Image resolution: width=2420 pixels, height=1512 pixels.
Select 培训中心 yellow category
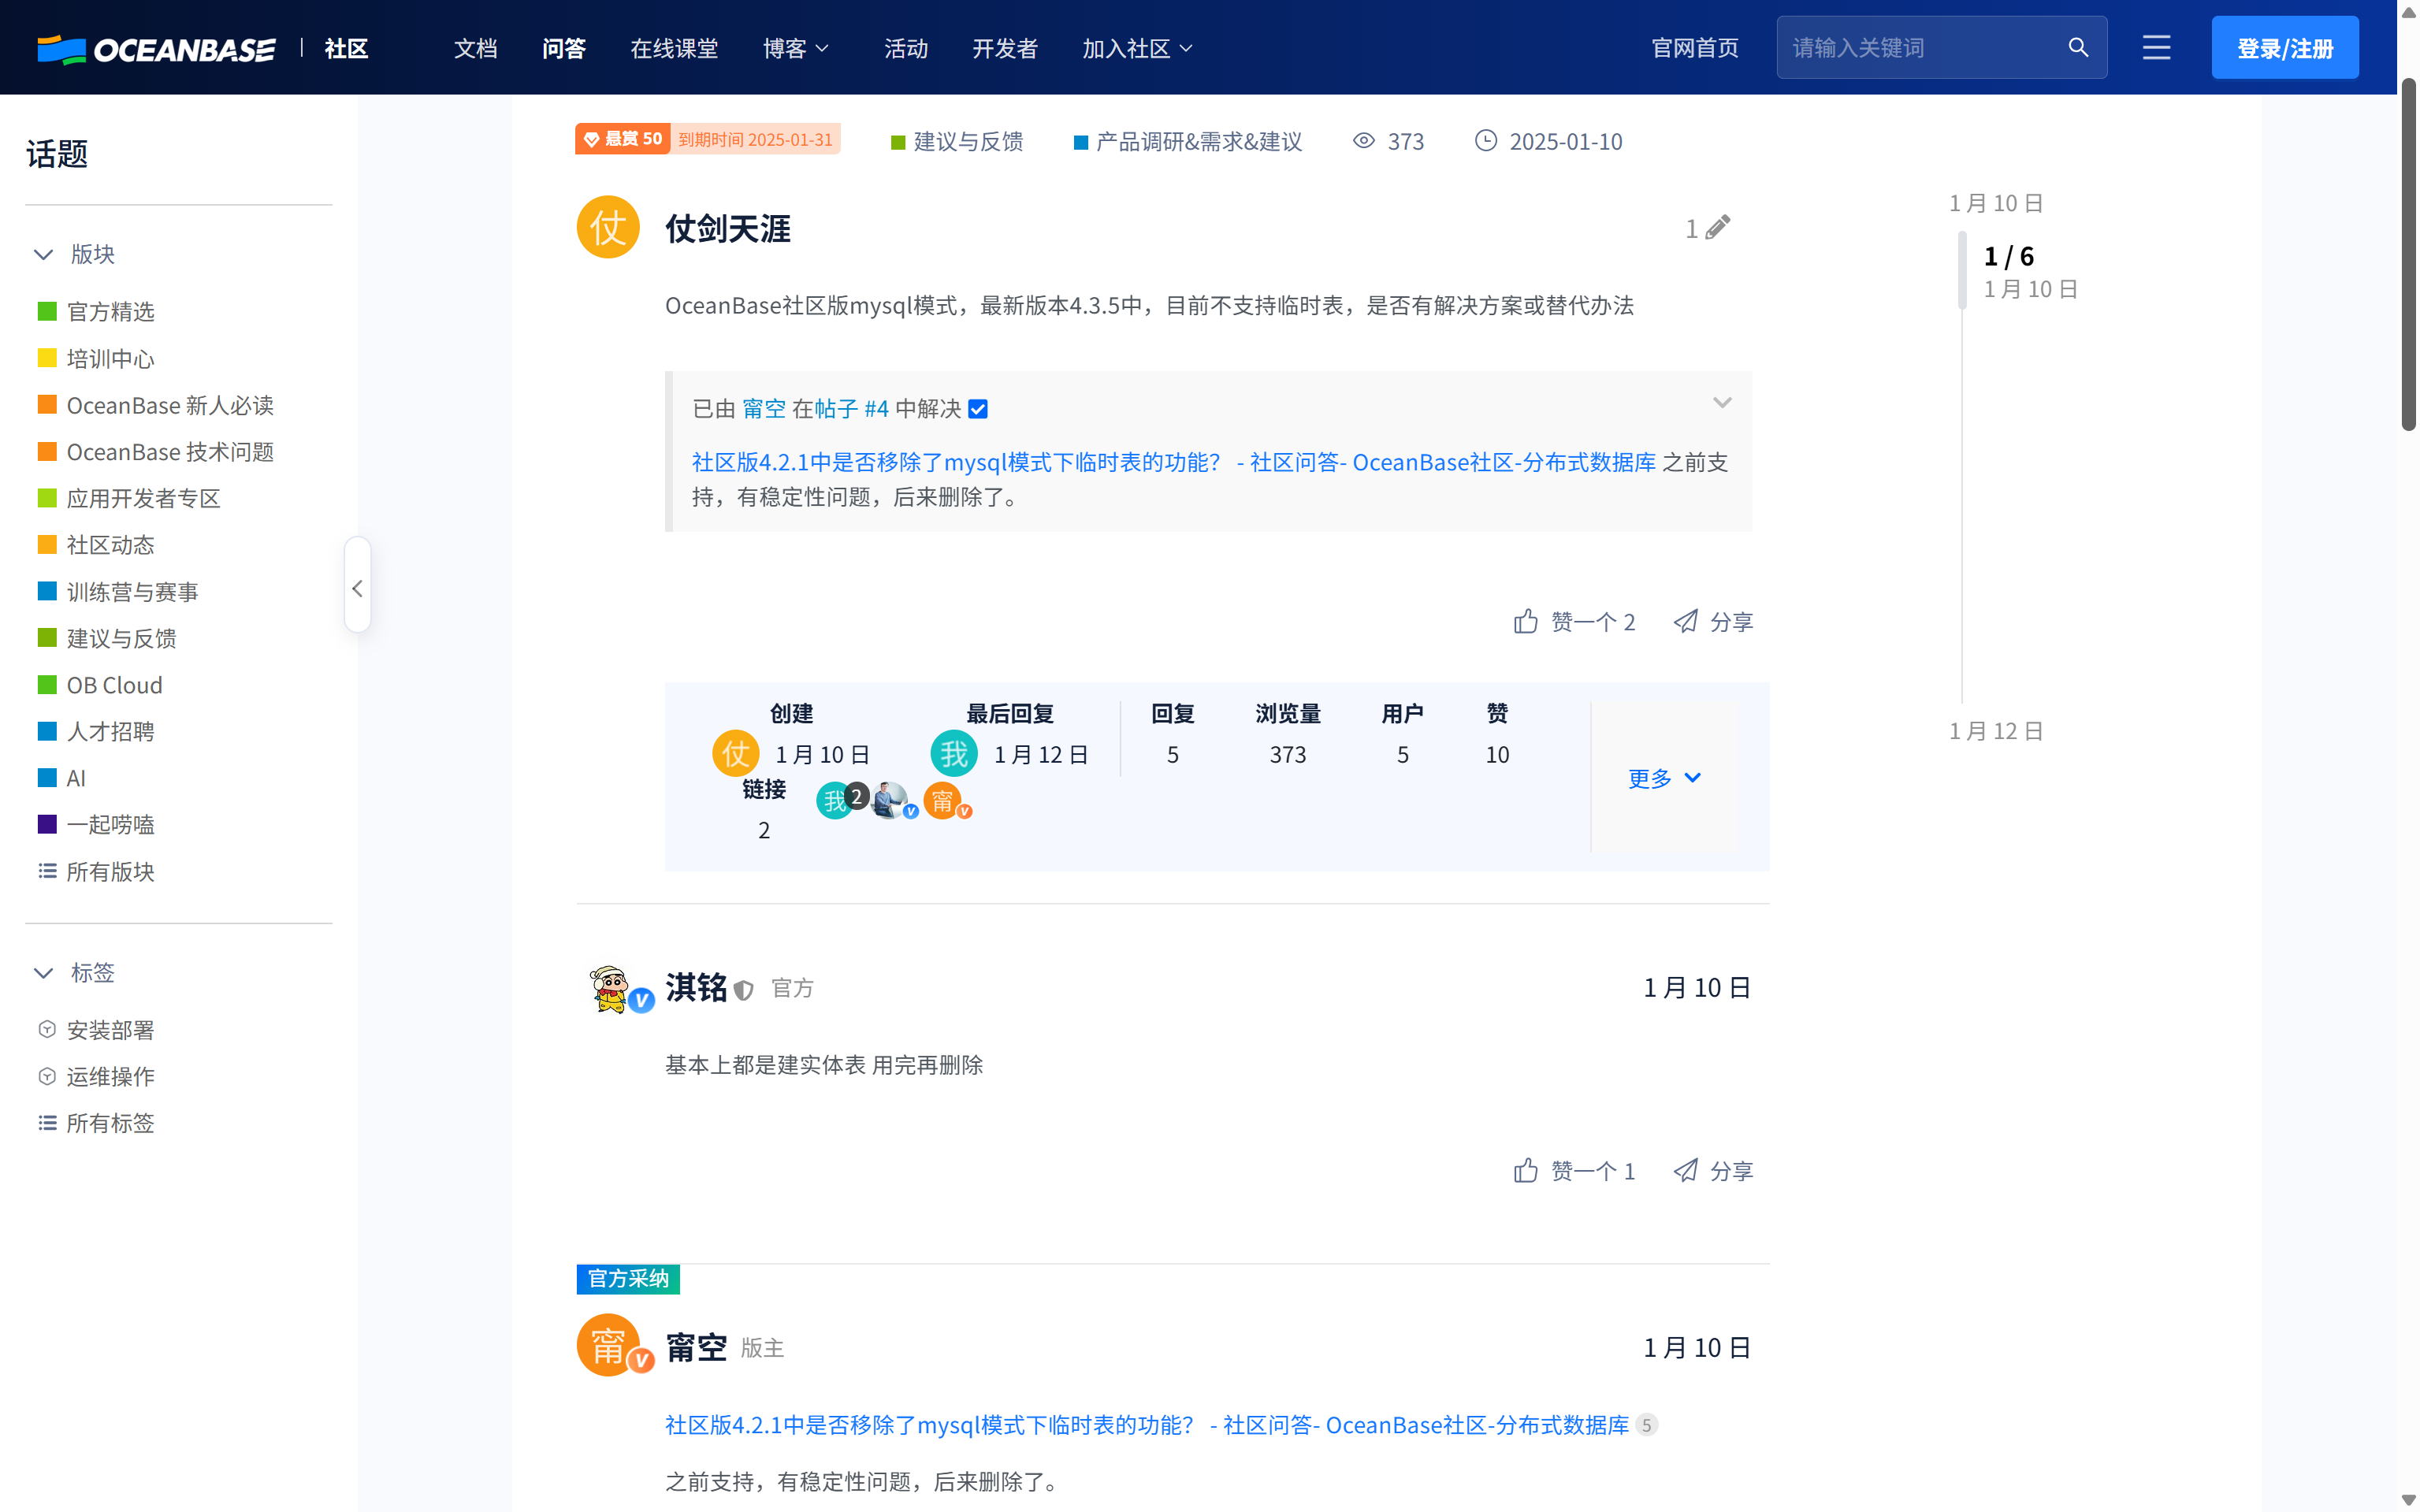click(96, 359)
